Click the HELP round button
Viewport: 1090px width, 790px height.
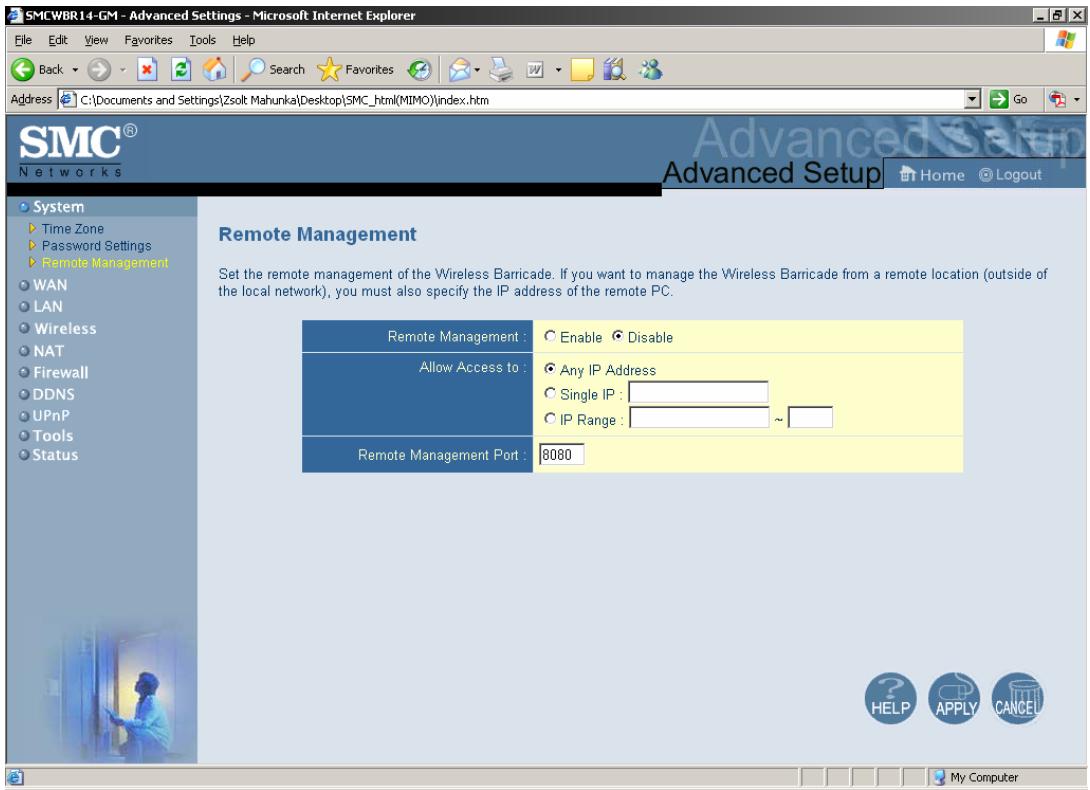[x=890, y=698]
